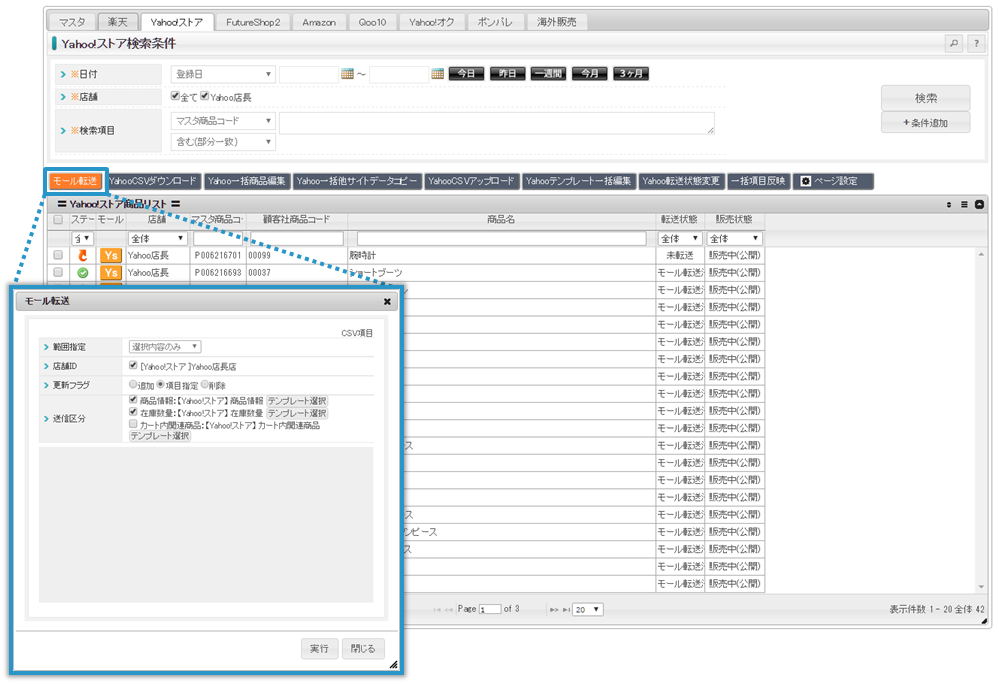Screen dimensions: 999x684
Task: Collapse the product list panel with the round icon
Action: click(x=979, y=204)
